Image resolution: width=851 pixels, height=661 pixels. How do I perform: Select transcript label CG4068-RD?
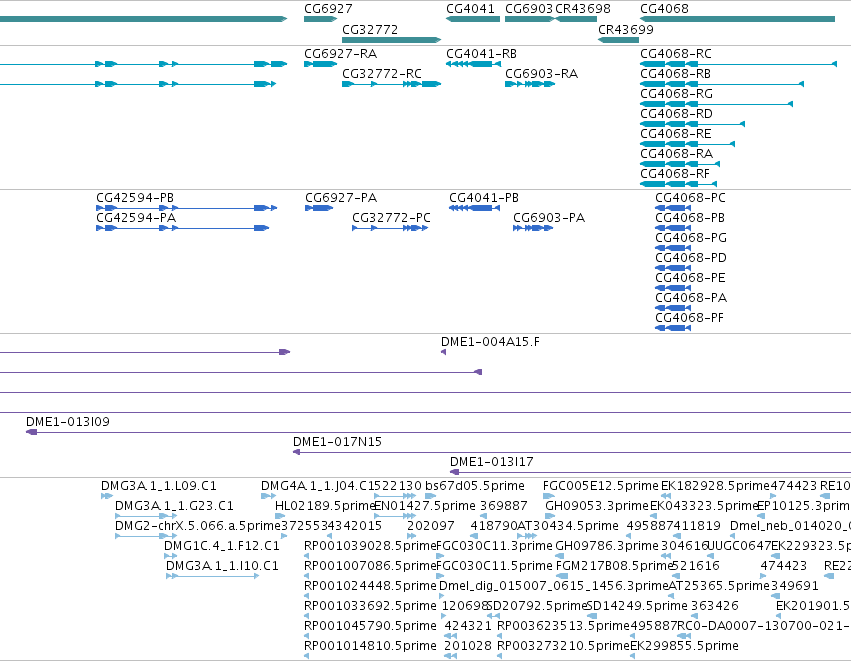676,114
